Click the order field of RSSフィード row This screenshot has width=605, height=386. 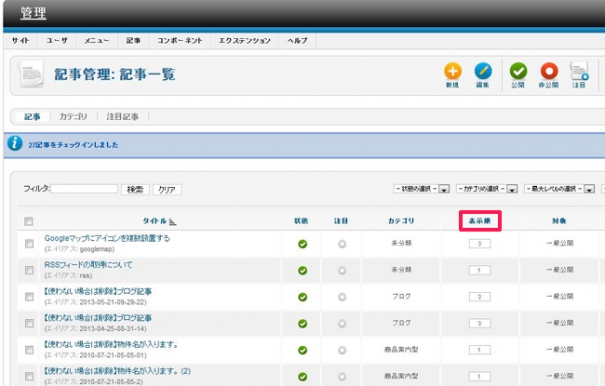point(480,270)
